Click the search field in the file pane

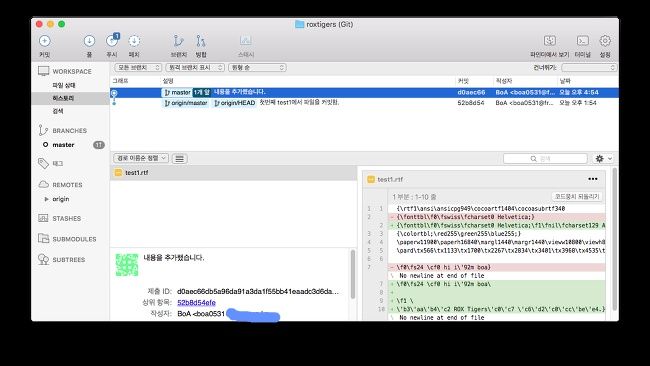(545, 159)
